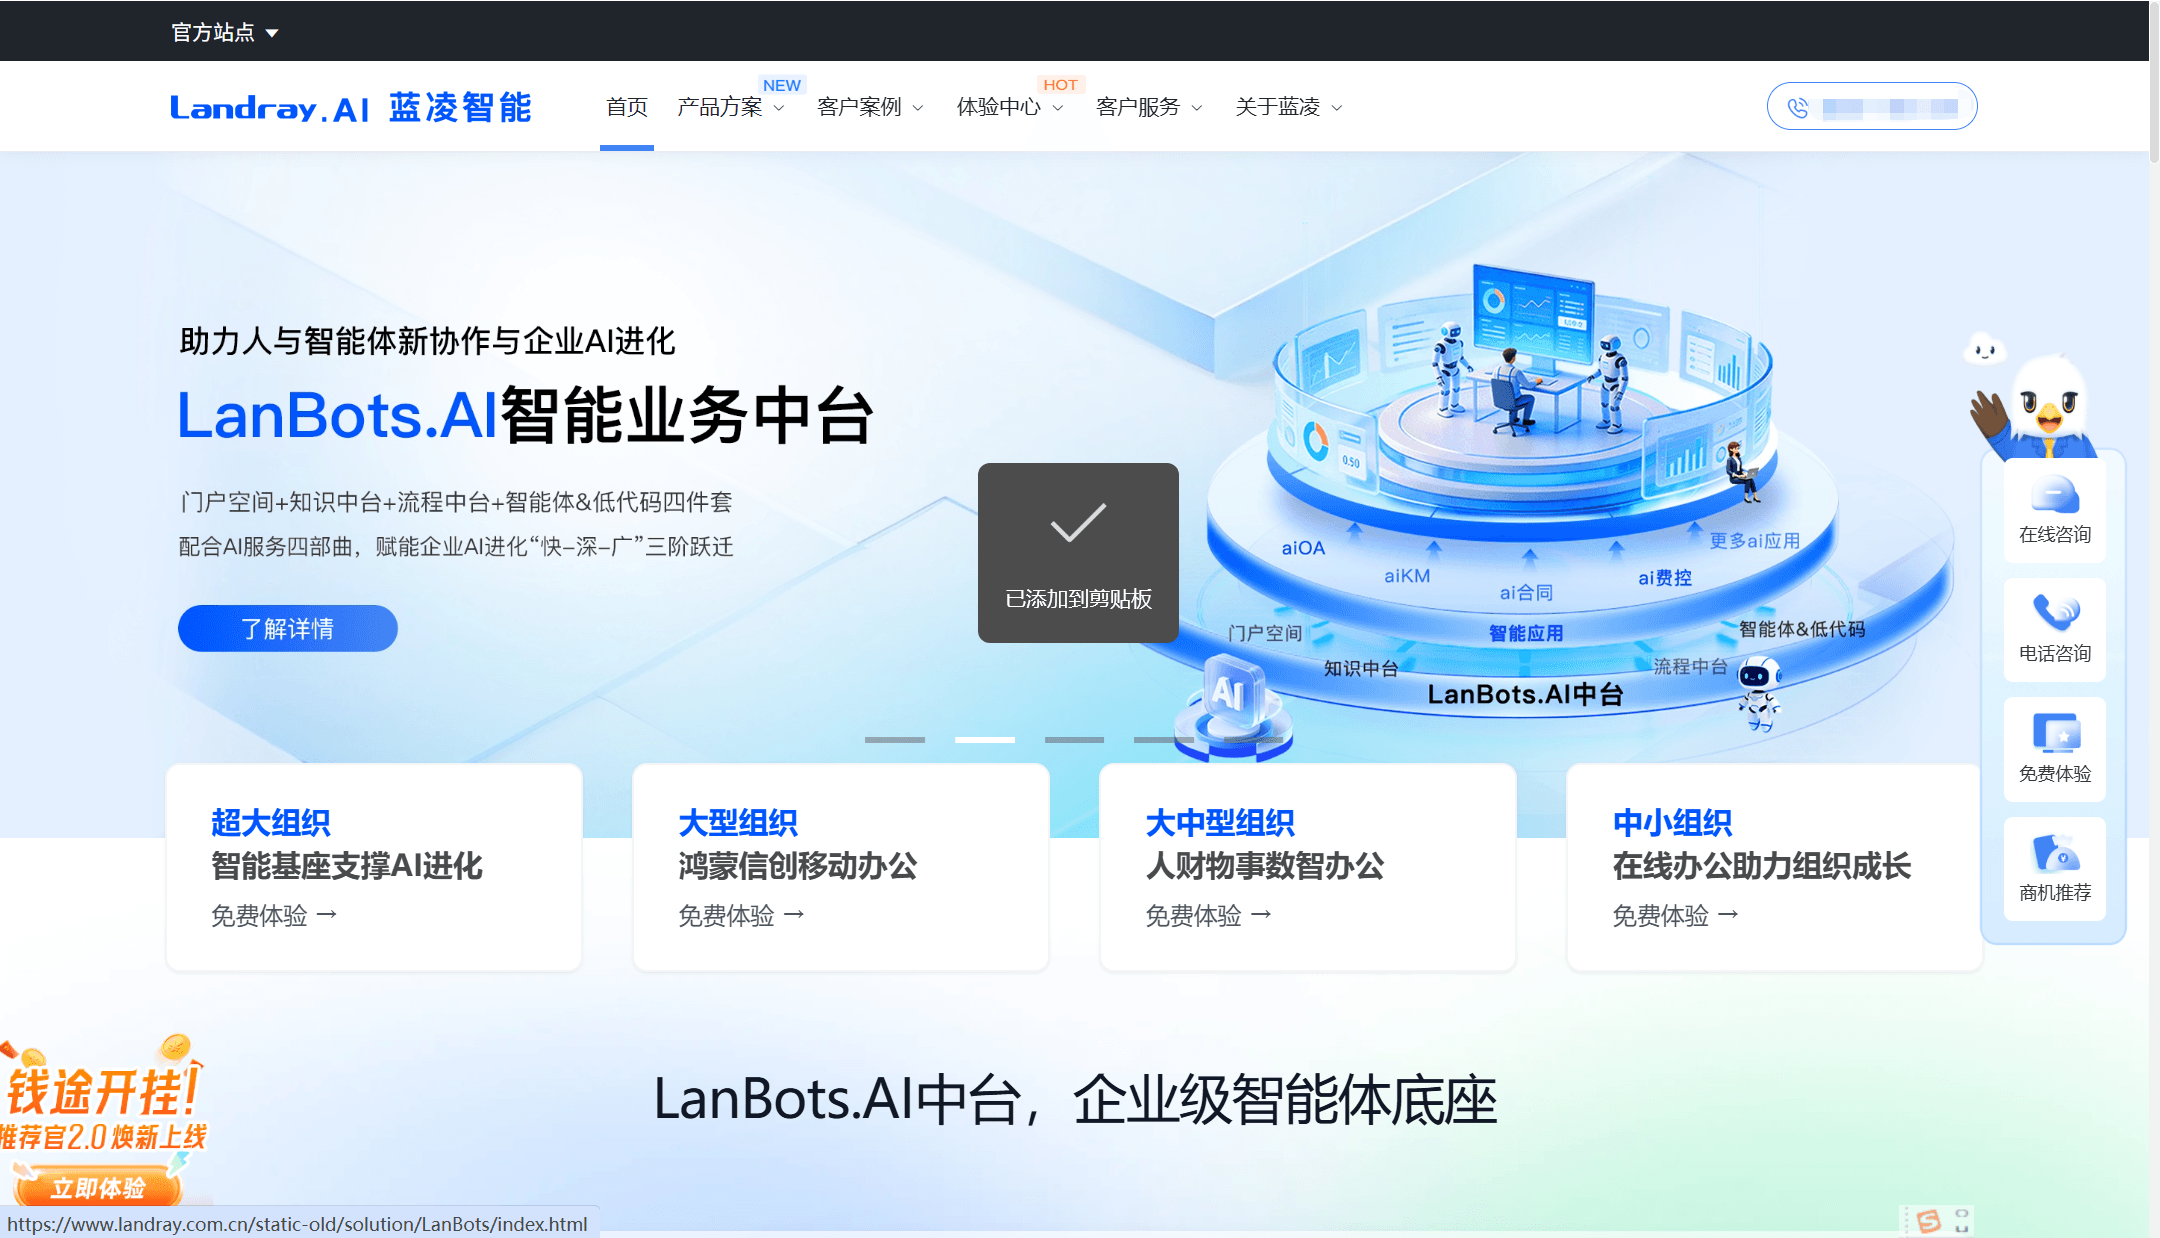Click the phone handset icon in the header
The width and height of the screenshot is (2160, 1238).
coord(1797,107)
